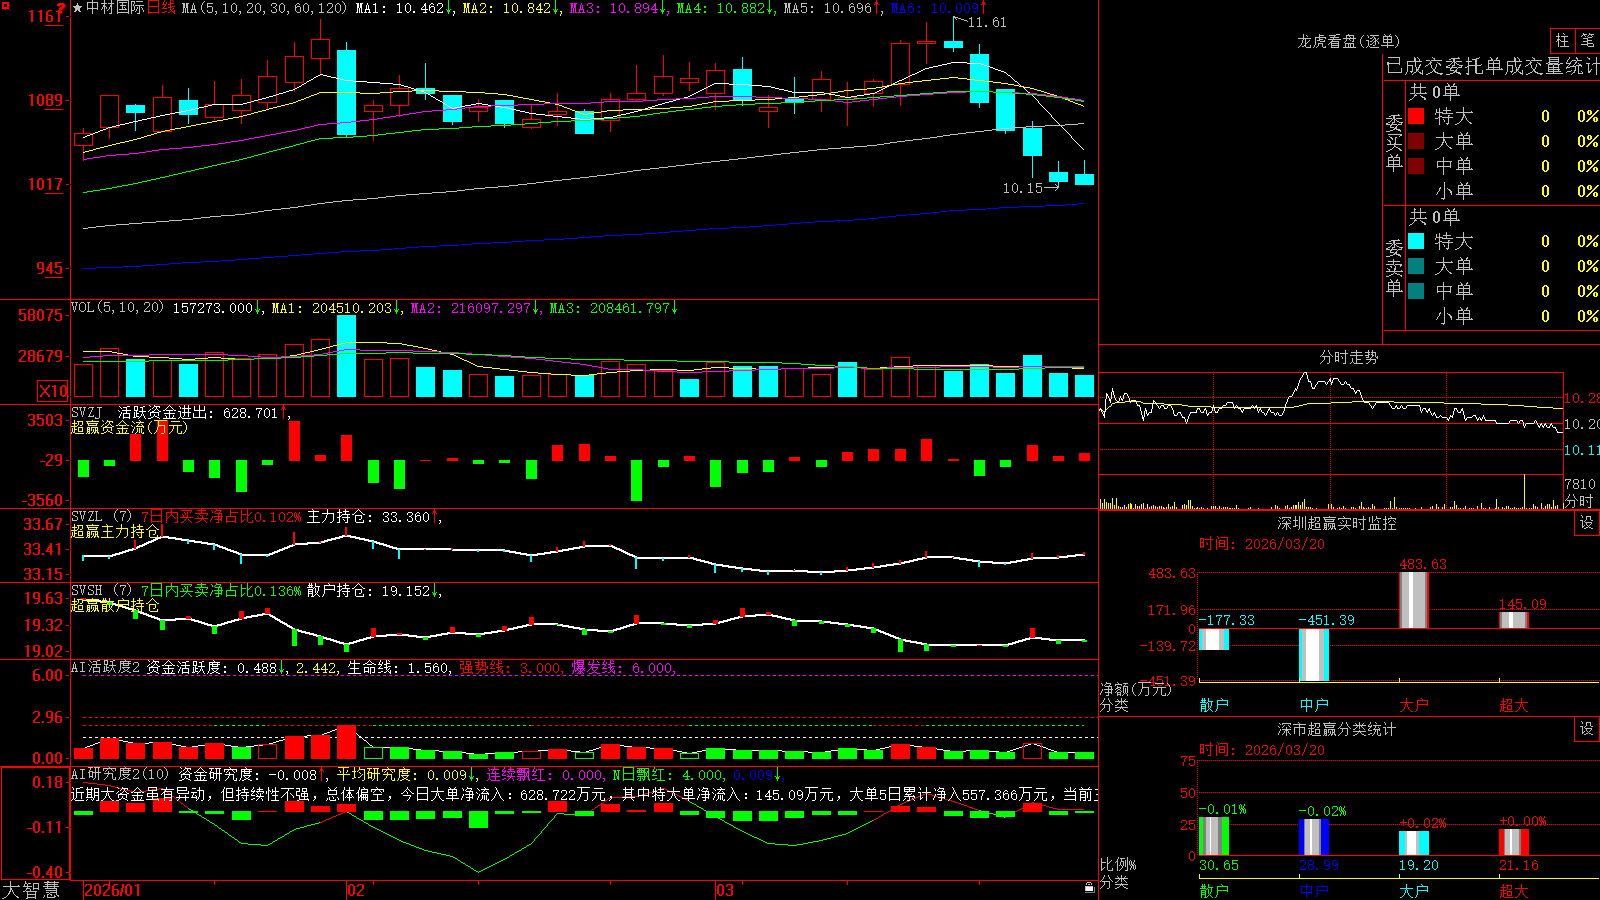The height and width of the screenshot is (900, 1600).
Task: Click the 超赢散户持仓 yellow label
Action: click(x=115, y=605)
